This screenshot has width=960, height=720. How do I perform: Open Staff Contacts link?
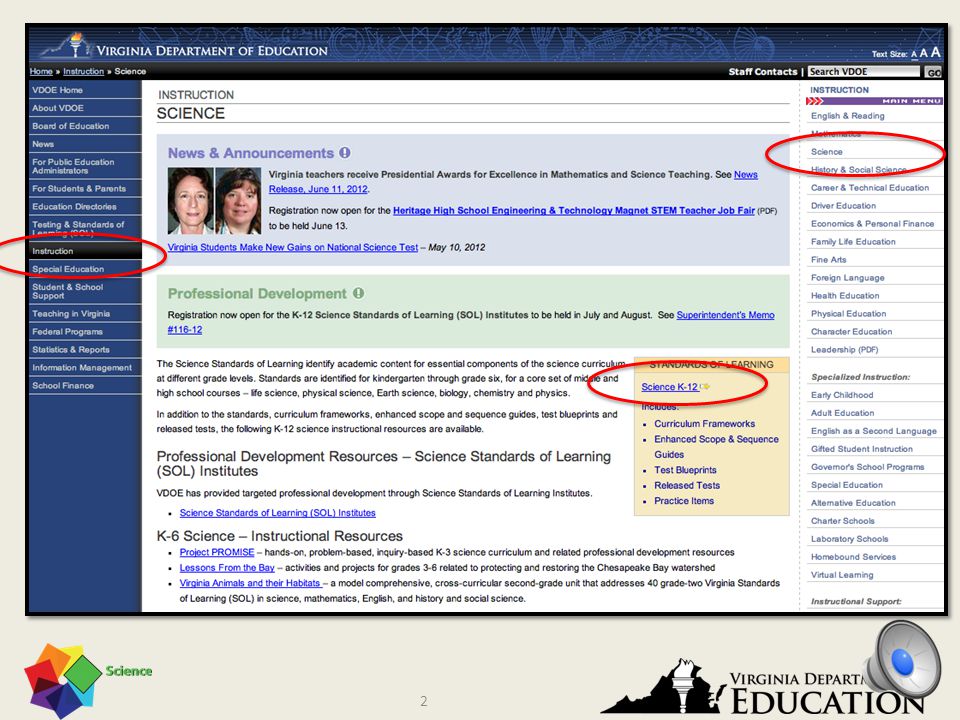point(763,72)
